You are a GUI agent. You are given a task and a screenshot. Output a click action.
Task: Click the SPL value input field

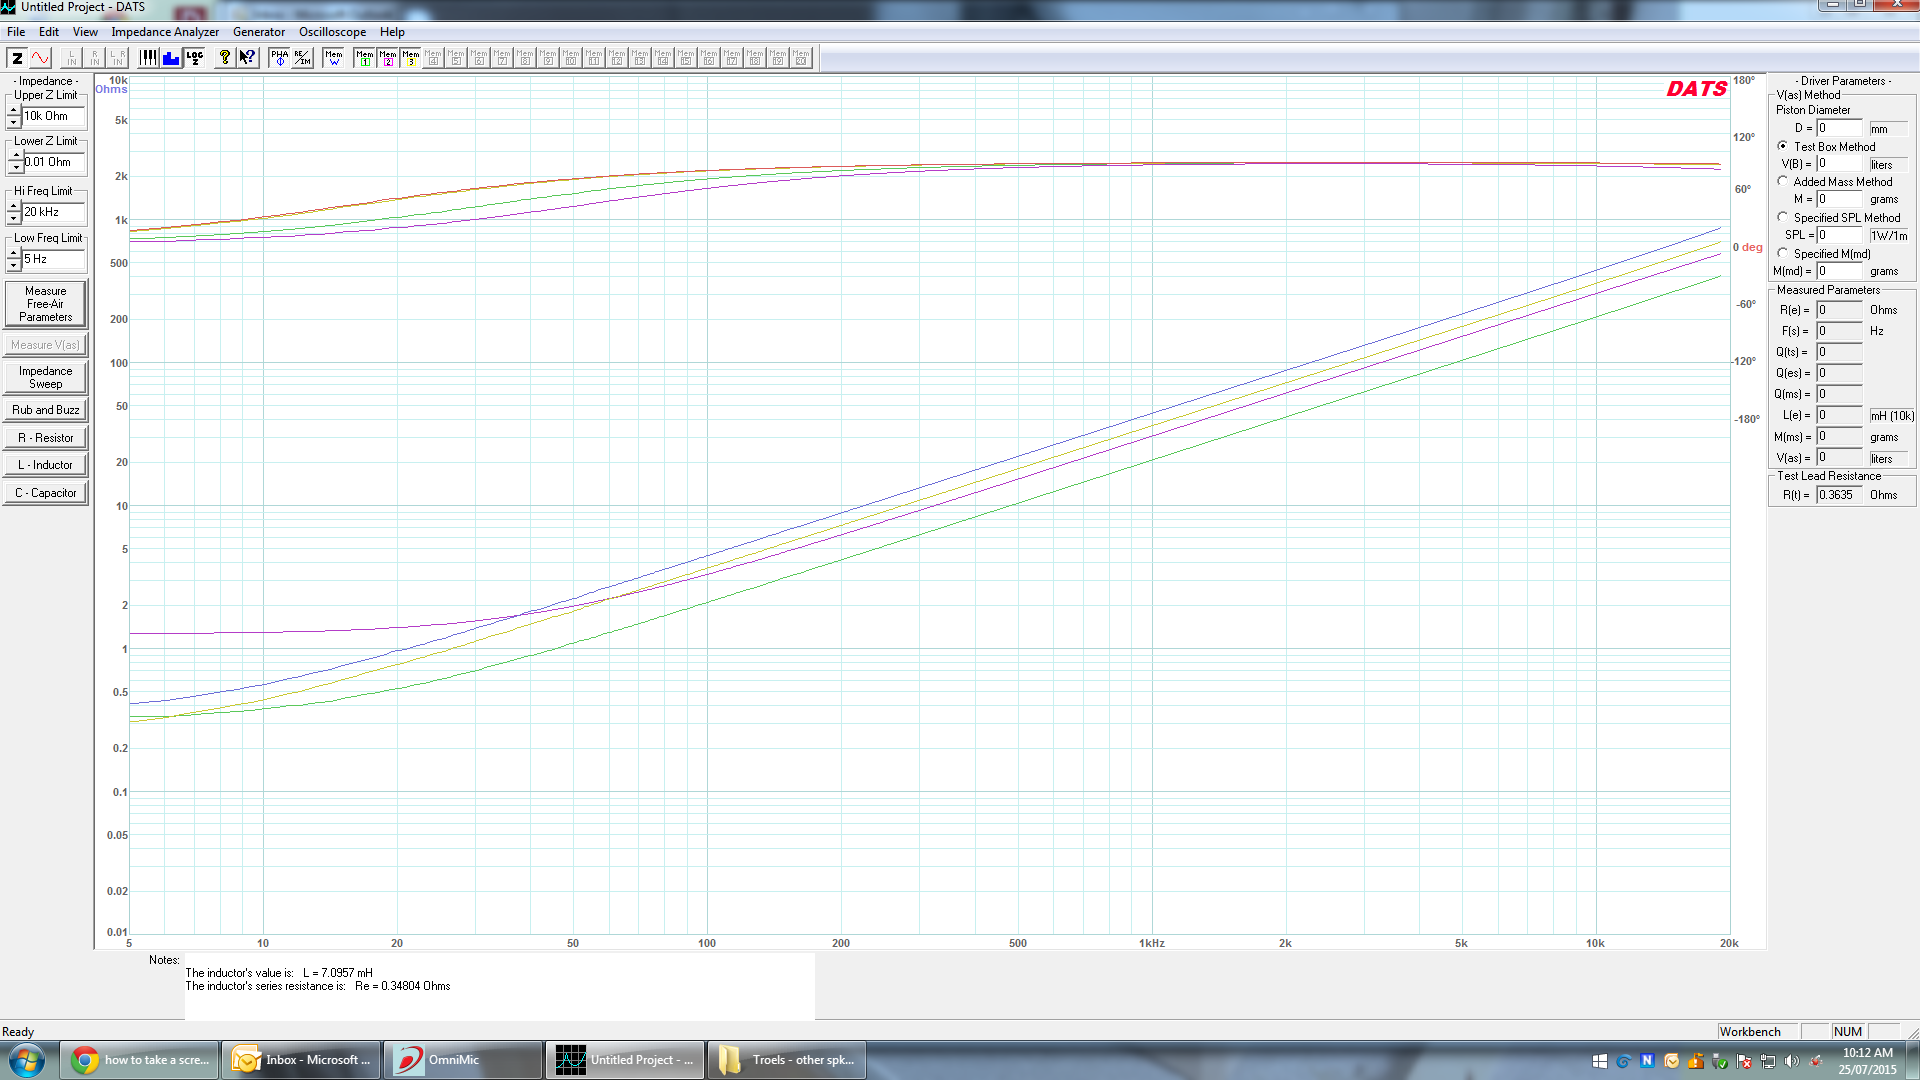tap(1839, 235)
